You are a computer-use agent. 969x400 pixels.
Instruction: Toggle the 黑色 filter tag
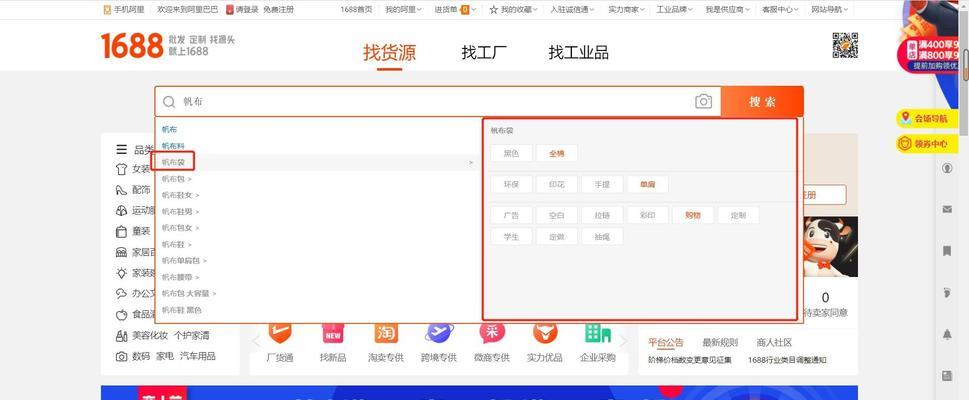[511, 153]
